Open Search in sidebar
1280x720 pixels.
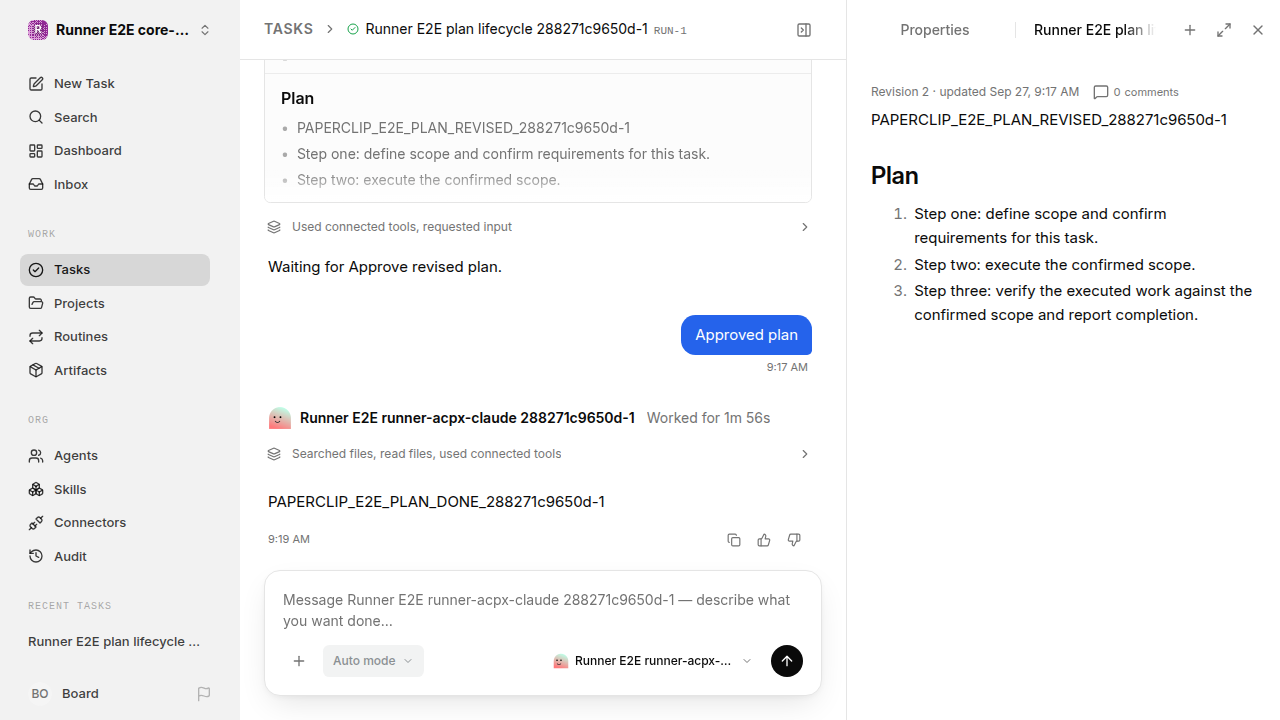click(115, 117)
